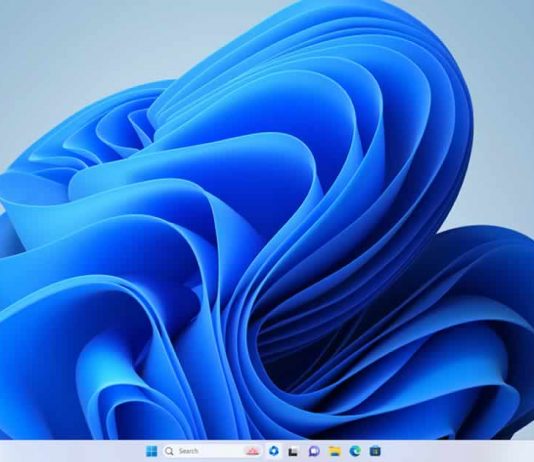
Task: Open Task View on the taskbar
Action: pos(293,451)
